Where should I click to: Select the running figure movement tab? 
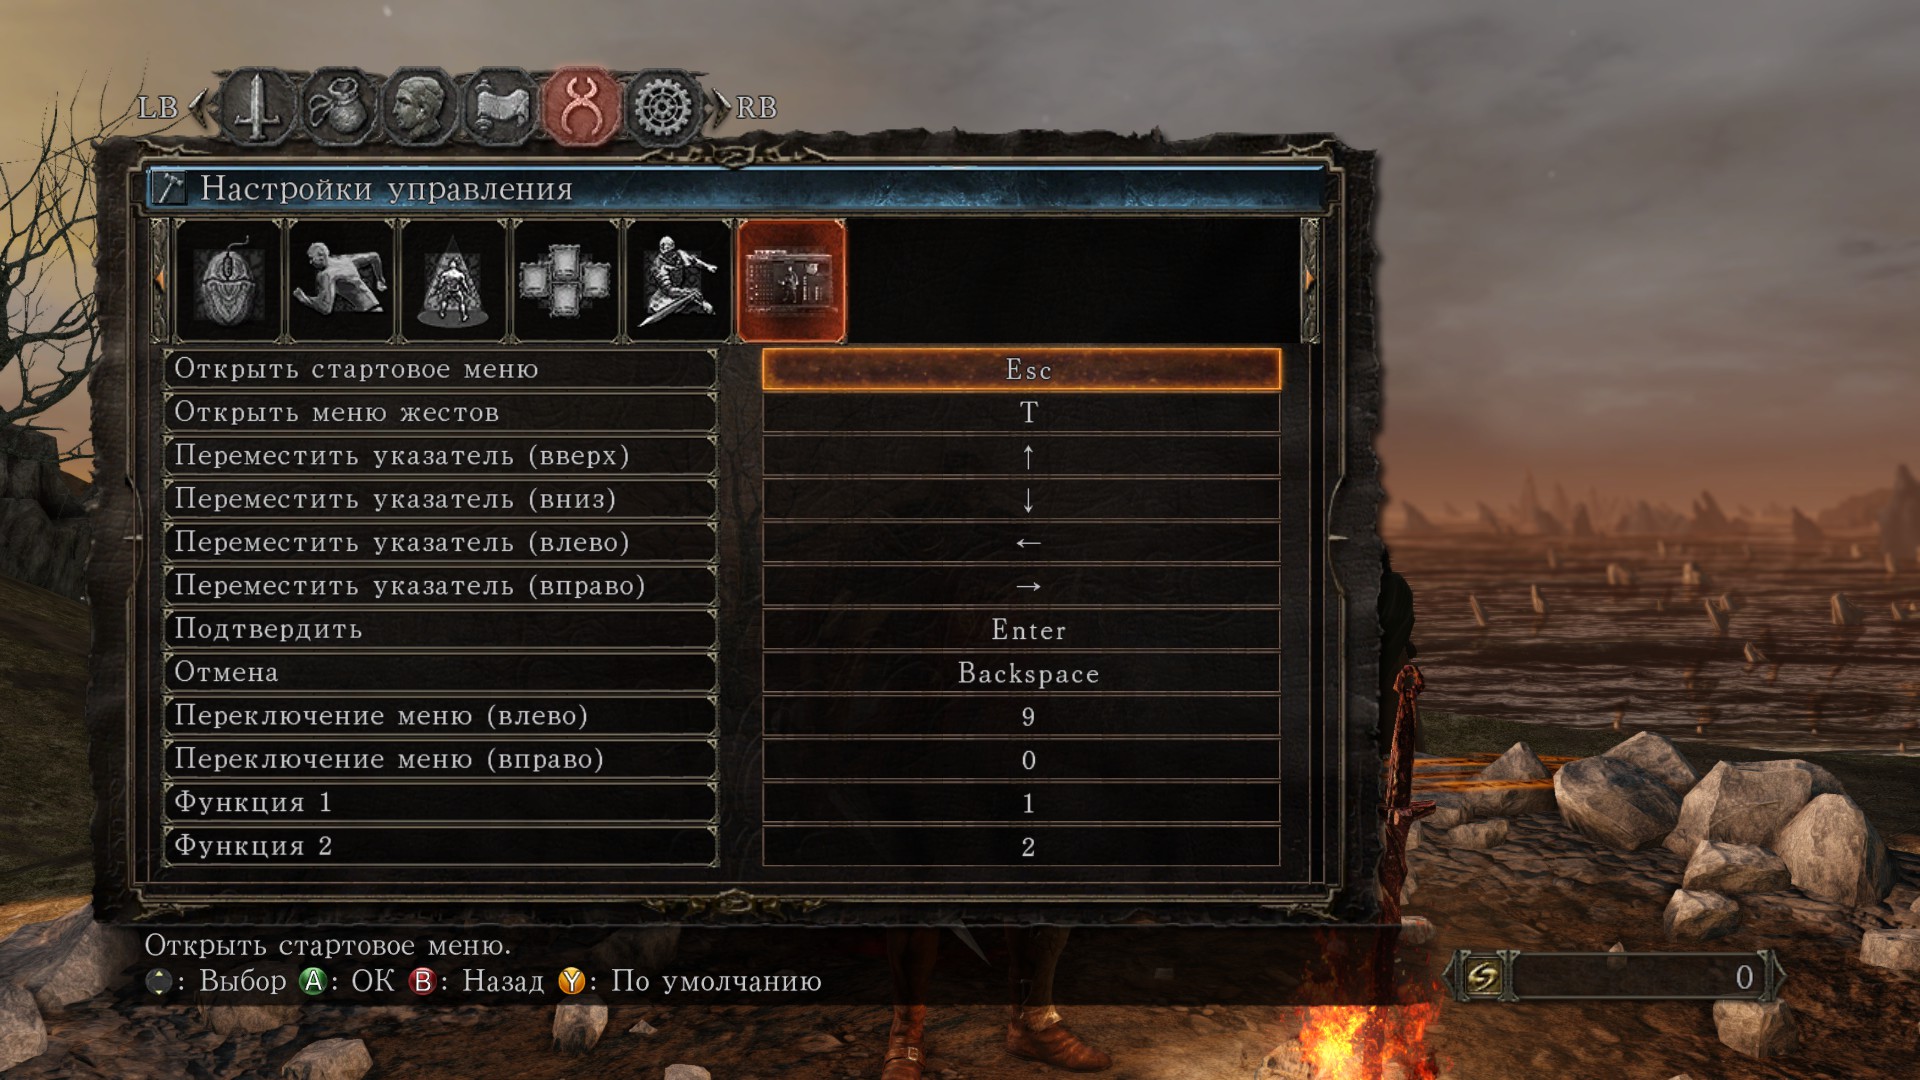(340, 281)
